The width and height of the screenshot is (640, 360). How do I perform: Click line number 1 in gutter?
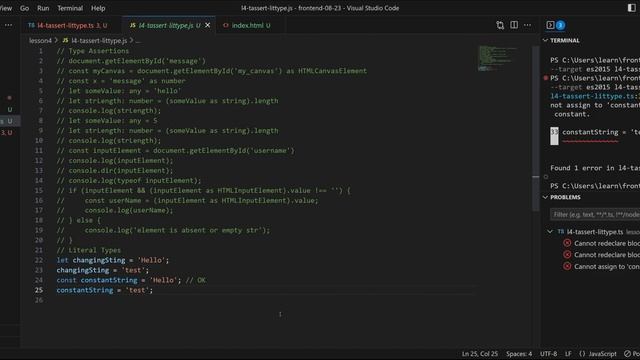coord(40,51)
